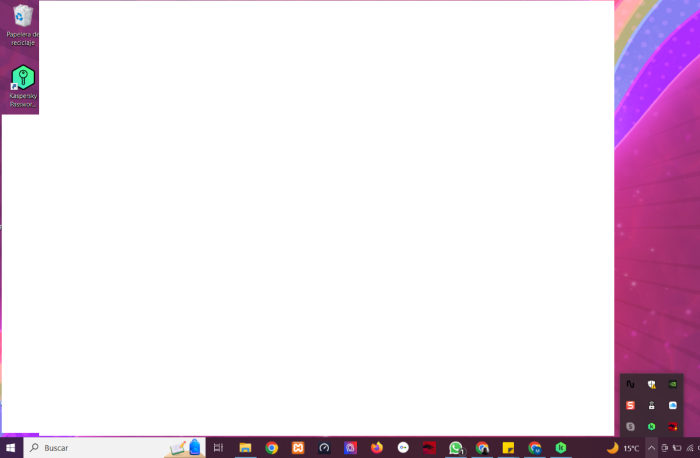Open the NVIDIA icon in tray popup
Image resolution: width=700 pixels, height=458 pixels.
[x=673, y=384]
